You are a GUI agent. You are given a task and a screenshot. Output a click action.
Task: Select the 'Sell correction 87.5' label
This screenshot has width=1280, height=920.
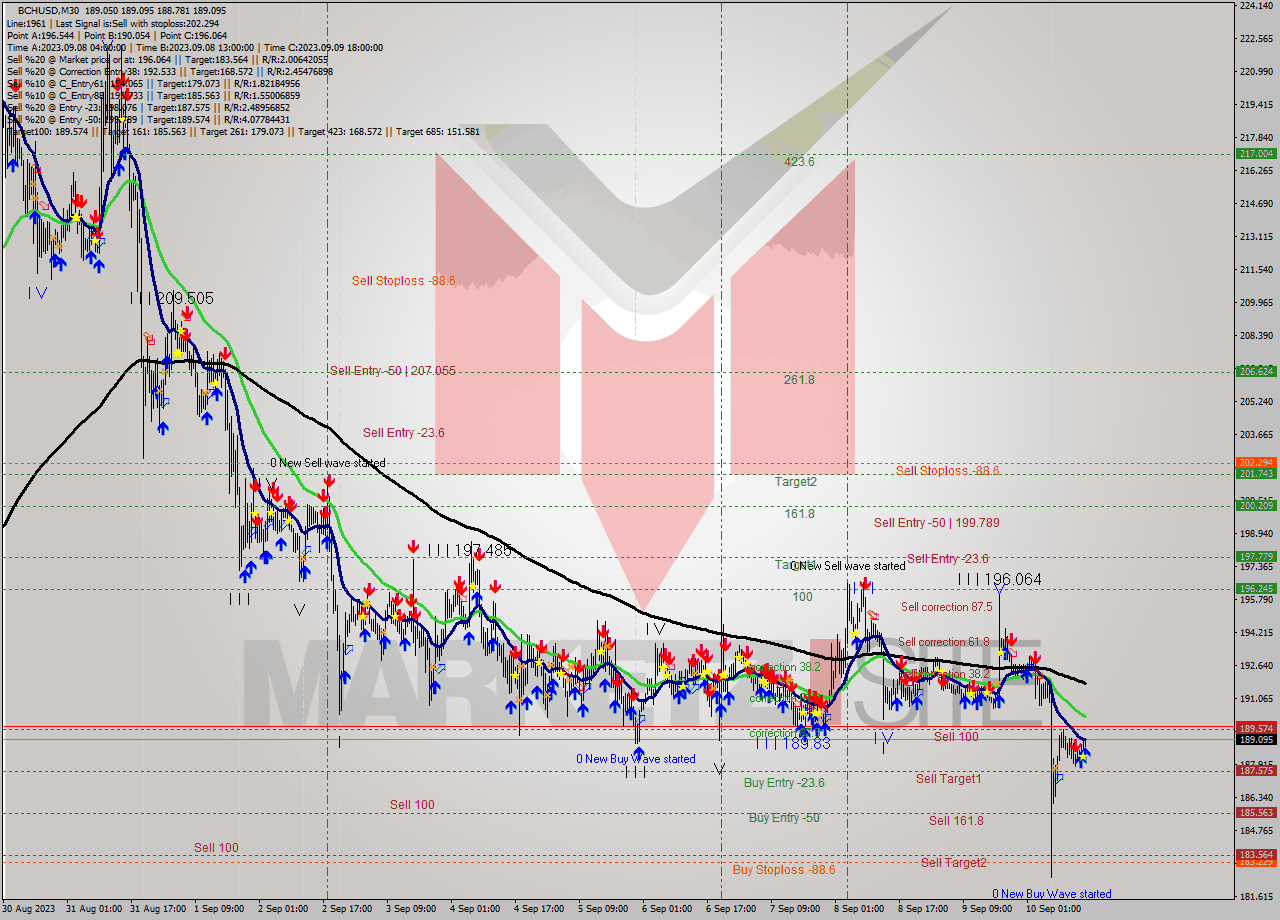(947, 607)
